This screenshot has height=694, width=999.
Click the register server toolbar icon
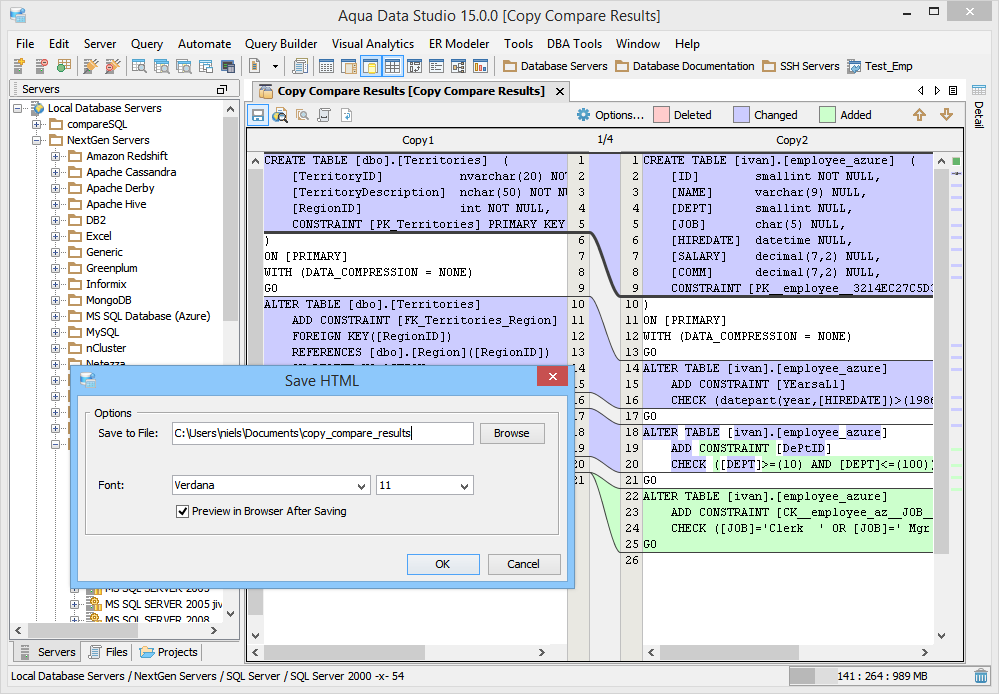coord(20,66)
